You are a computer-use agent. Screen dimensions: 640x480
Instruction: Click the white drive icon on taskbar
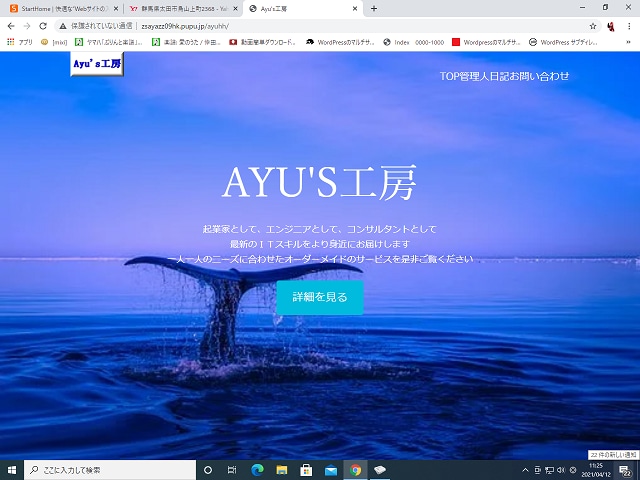pos(380,470)
